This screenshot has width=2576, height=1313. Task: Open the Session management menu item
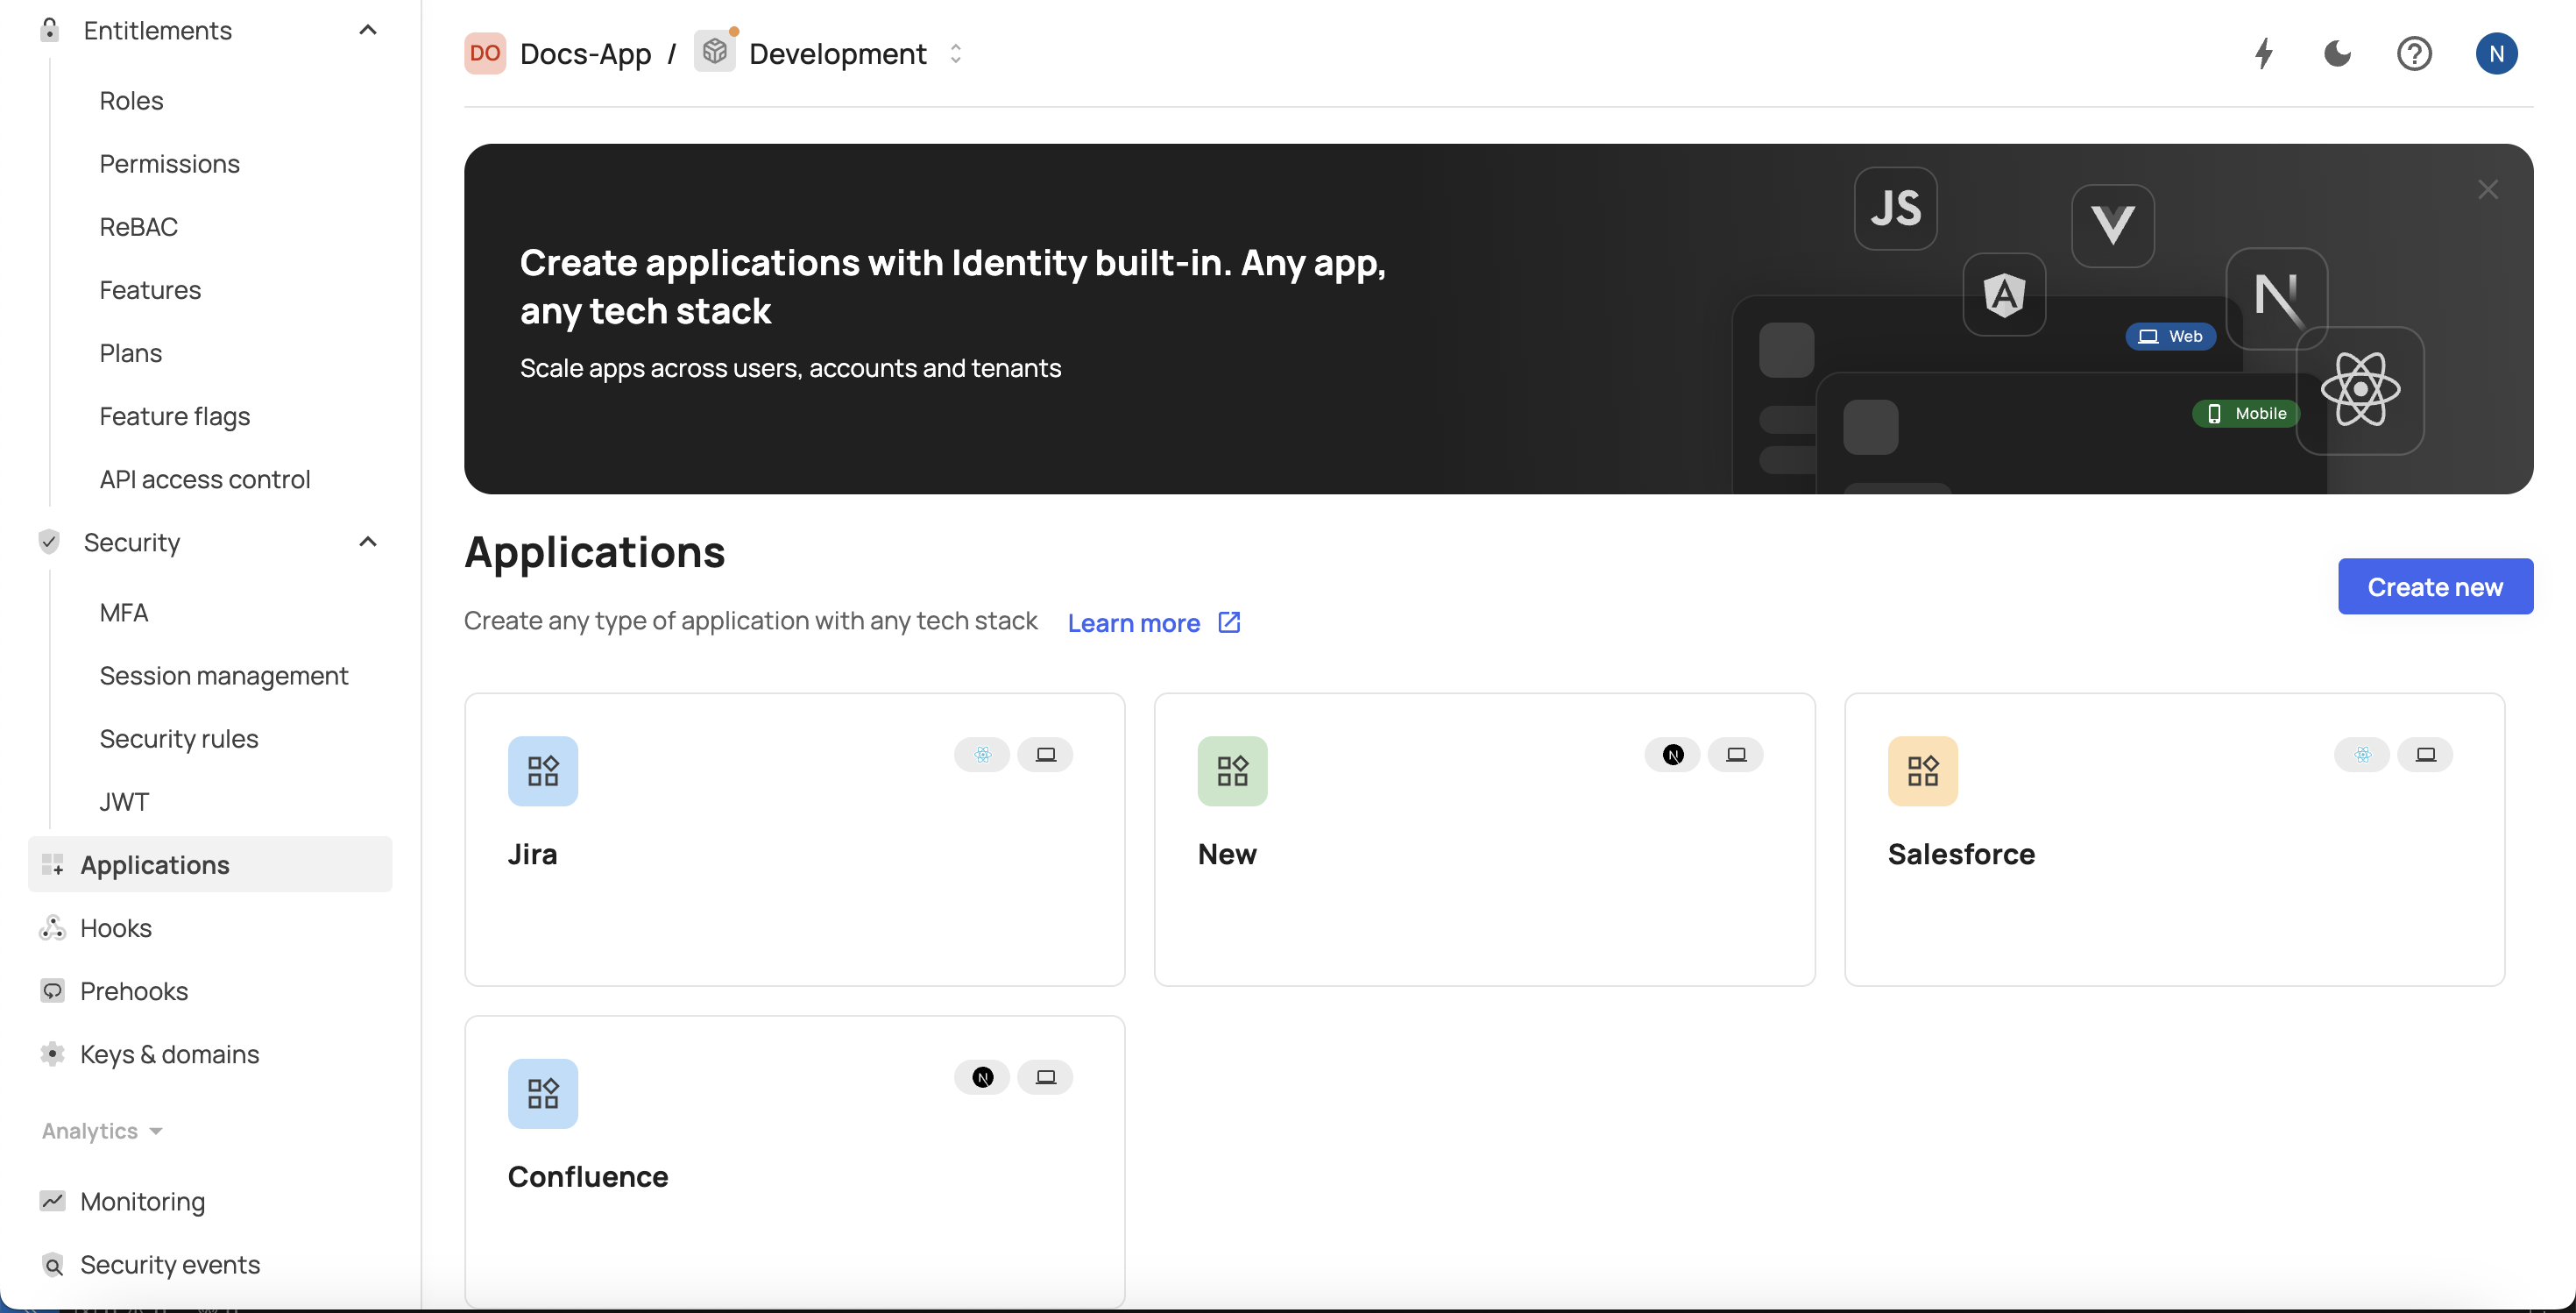223,675
